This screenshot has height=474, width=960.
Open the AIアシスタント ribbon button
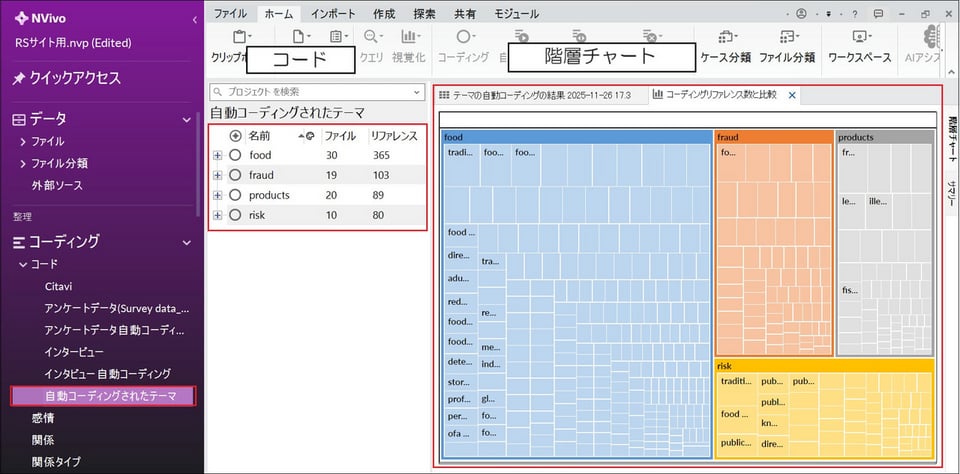pyautogui.click(x=921, y=46)
